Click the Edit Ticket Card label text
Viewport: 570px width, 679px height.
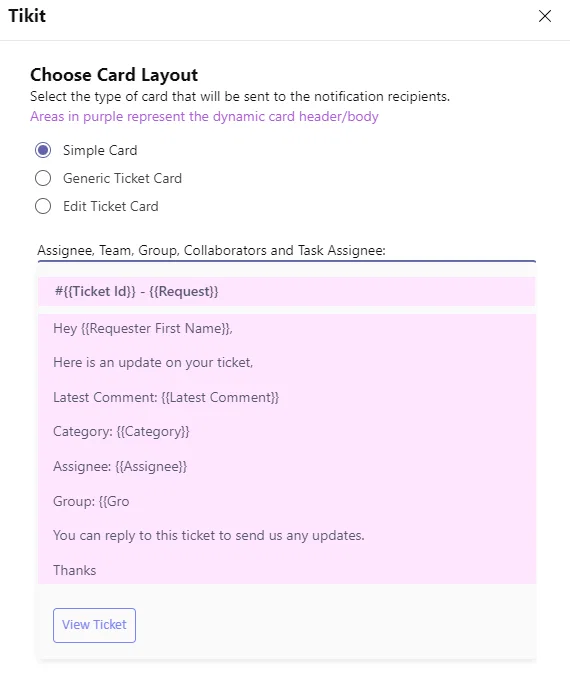point(111,206)
